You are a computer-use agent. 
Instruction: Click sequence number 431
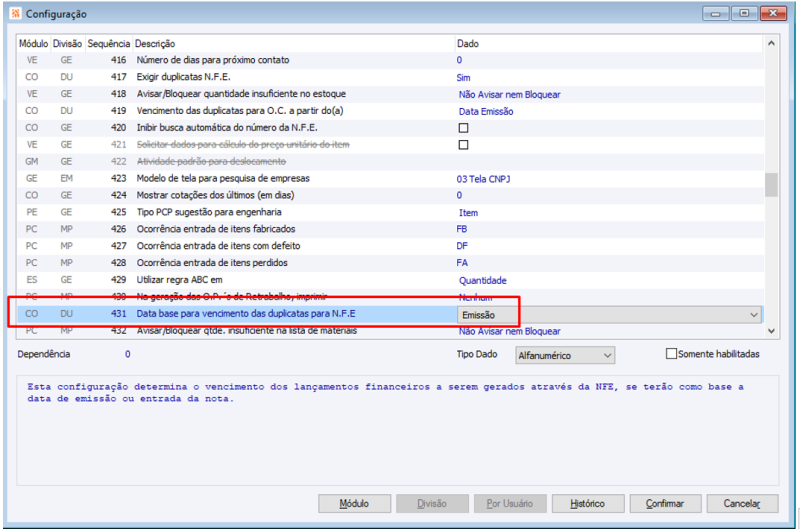tap(118, 314)
